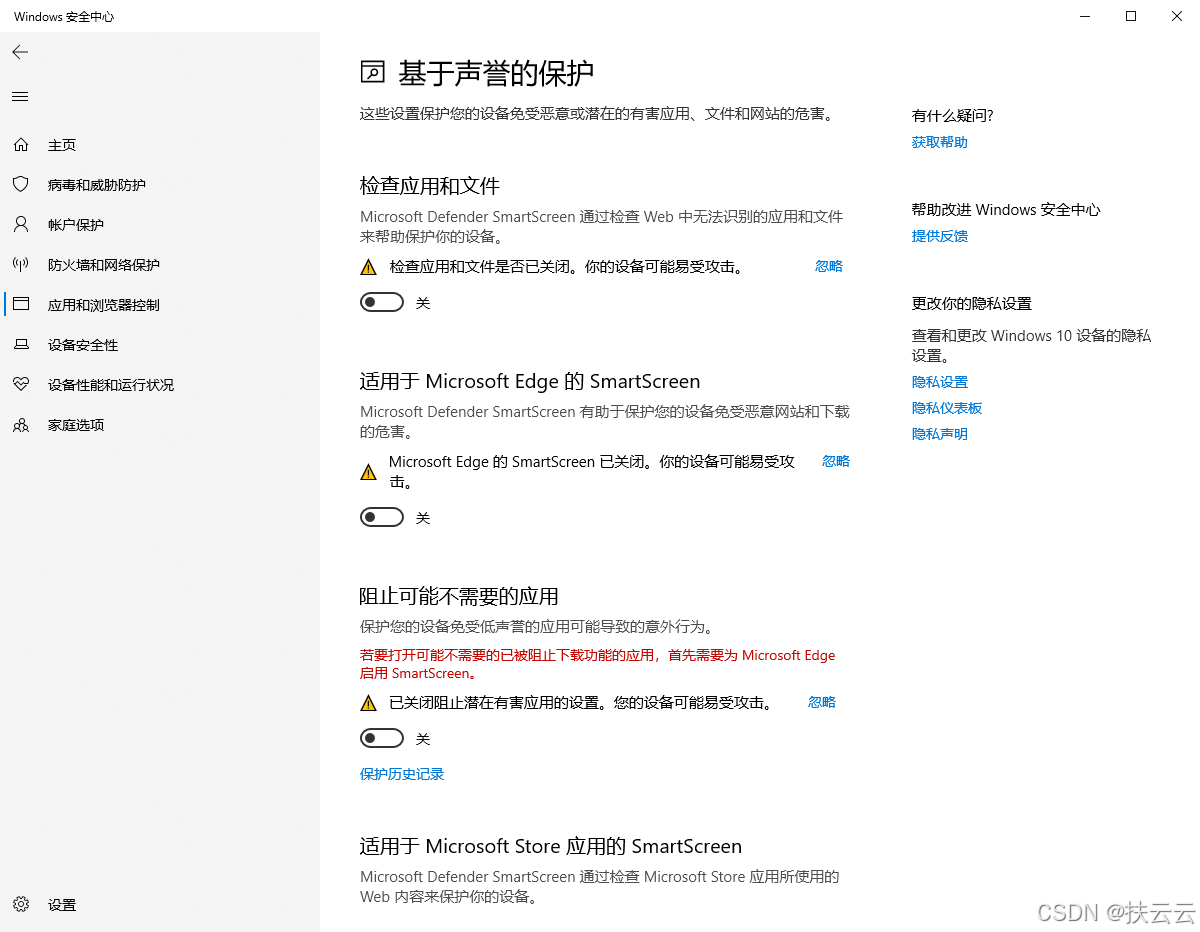Open the 隐私设置 link
Viewport: 1200px width, 932px height.
click(940, 382)
